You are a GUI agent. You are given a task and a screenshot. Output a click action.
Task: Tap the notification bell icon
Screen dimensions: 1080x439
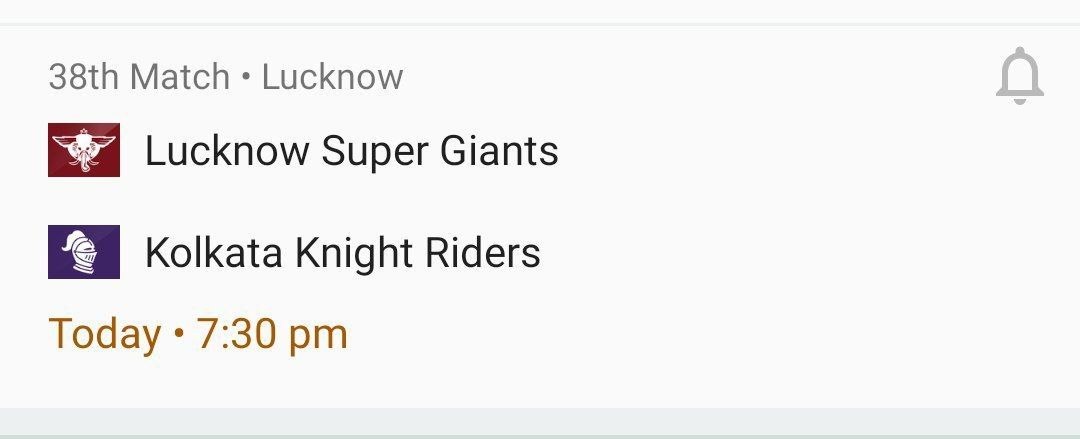pyautogui.click(x=1019, y=76)
